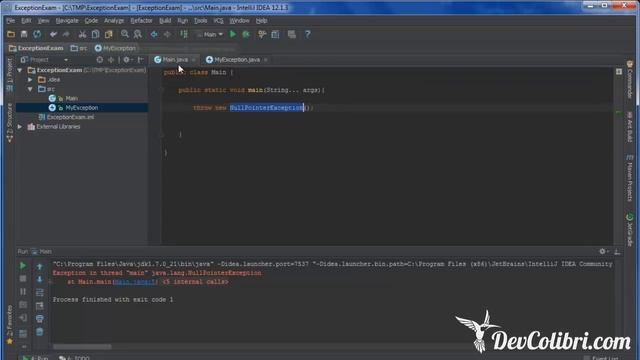Open the Main run configuration dropdown

(x=210, y=34)
